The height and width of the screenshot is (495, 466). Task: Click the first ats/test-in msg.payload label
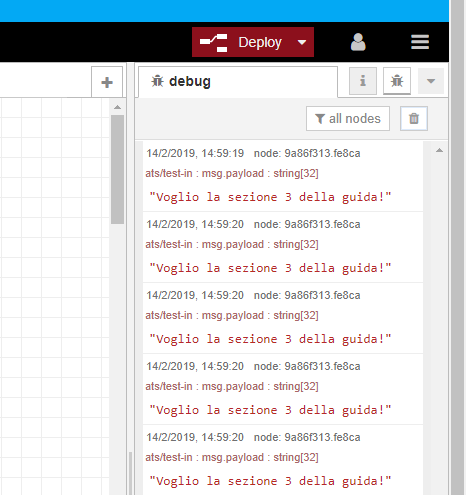coord(232,173)
